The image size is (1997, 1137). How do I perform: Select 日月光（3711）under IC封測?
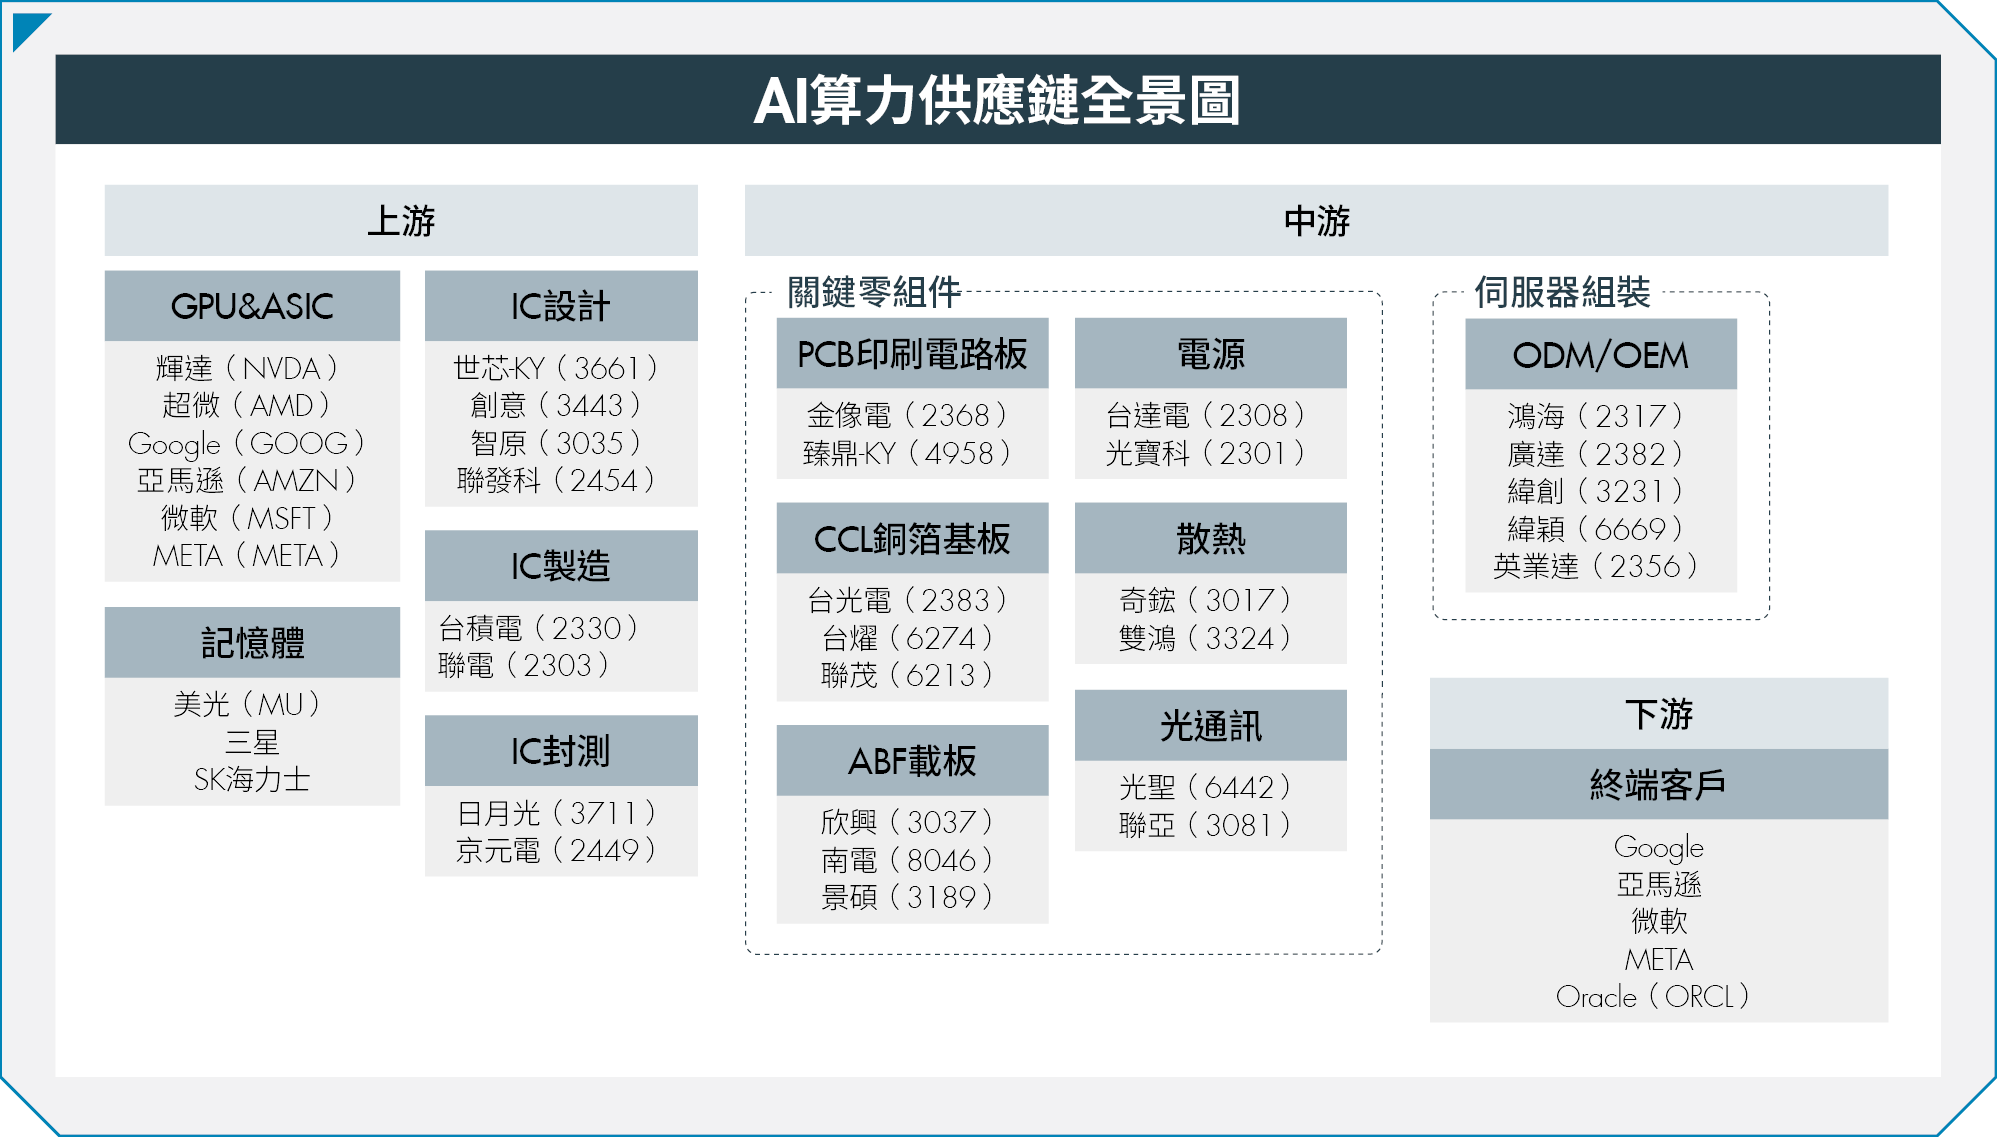tap(560, 811)
